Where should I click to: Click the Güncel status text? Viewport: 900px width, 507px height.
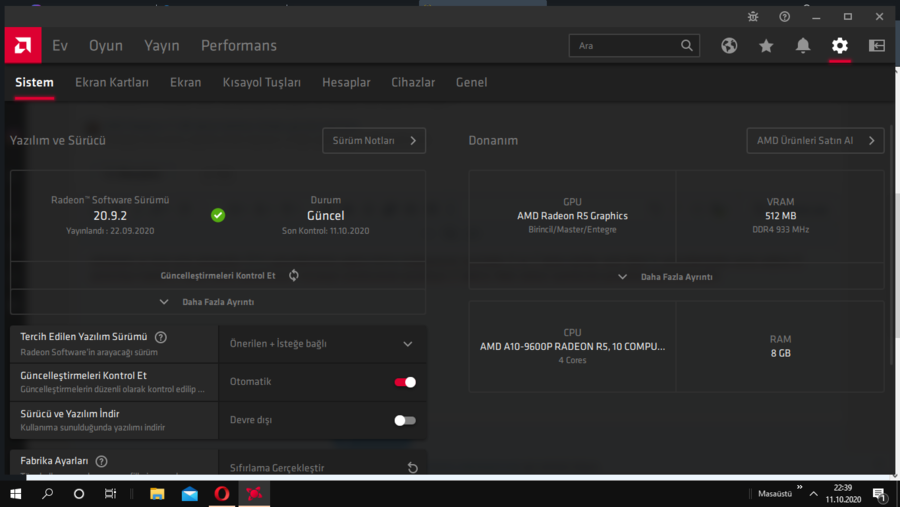325,216
